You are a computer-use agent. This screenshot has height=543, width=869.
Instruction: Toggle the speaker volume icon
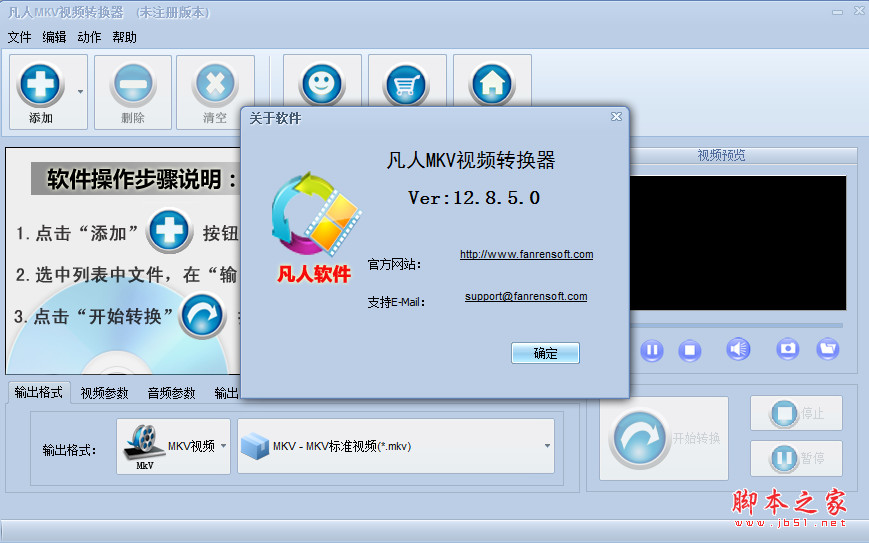(738, 349)
